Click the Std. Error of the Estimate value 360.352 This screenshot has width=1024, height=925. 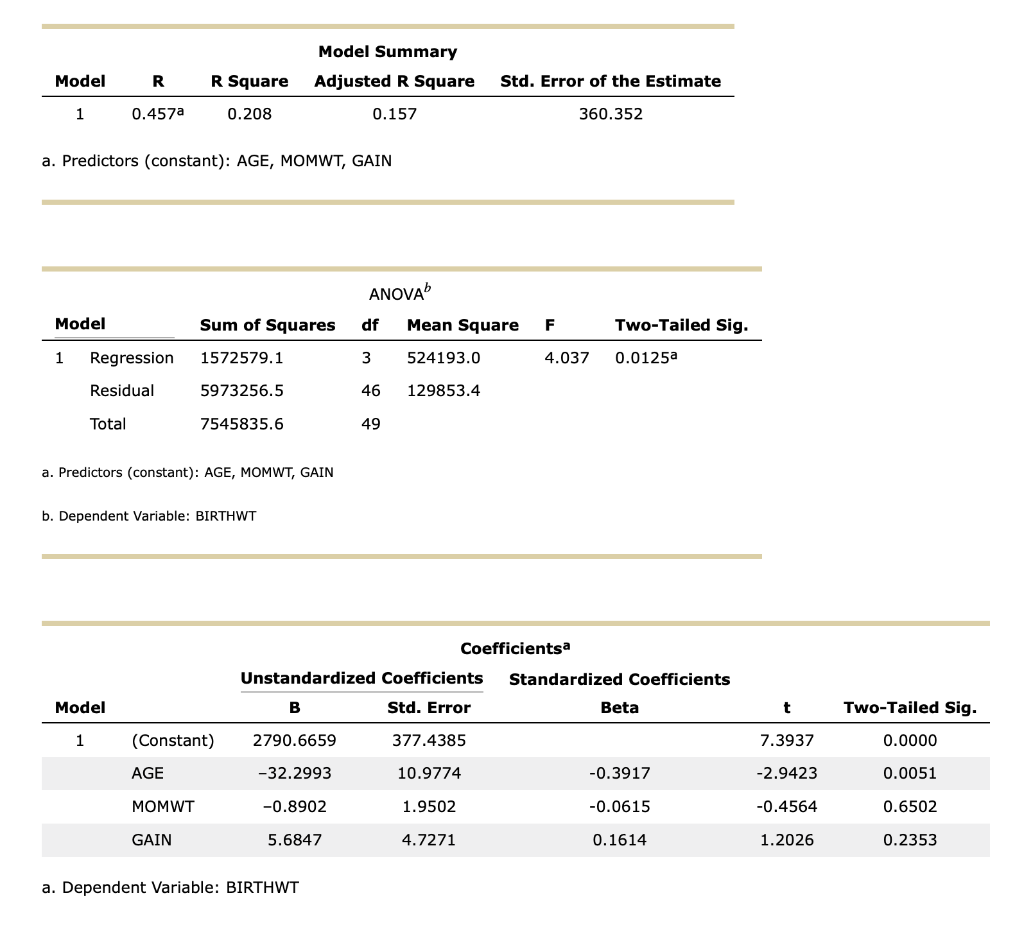[612, 113]
